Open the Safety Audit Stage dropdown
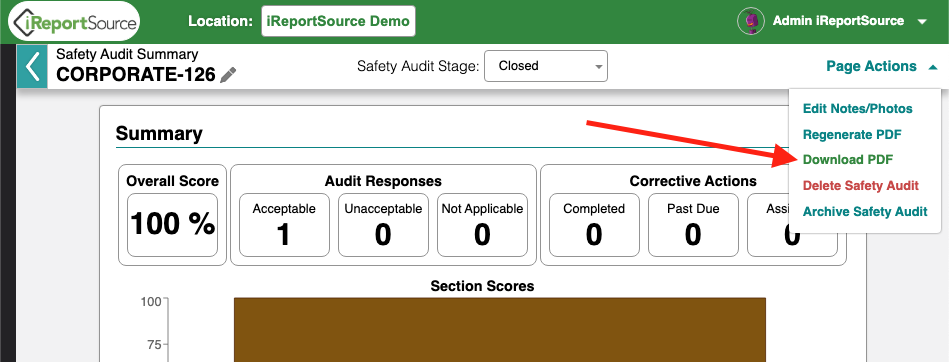Screen dimensions: 949x362 (x=546, y=66)
